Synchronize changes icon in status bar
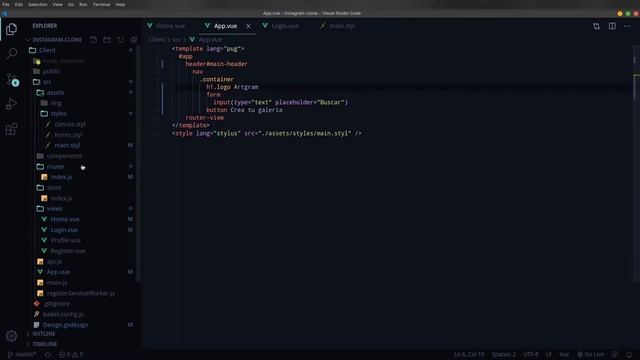640x360 pixels. point(48,355)
